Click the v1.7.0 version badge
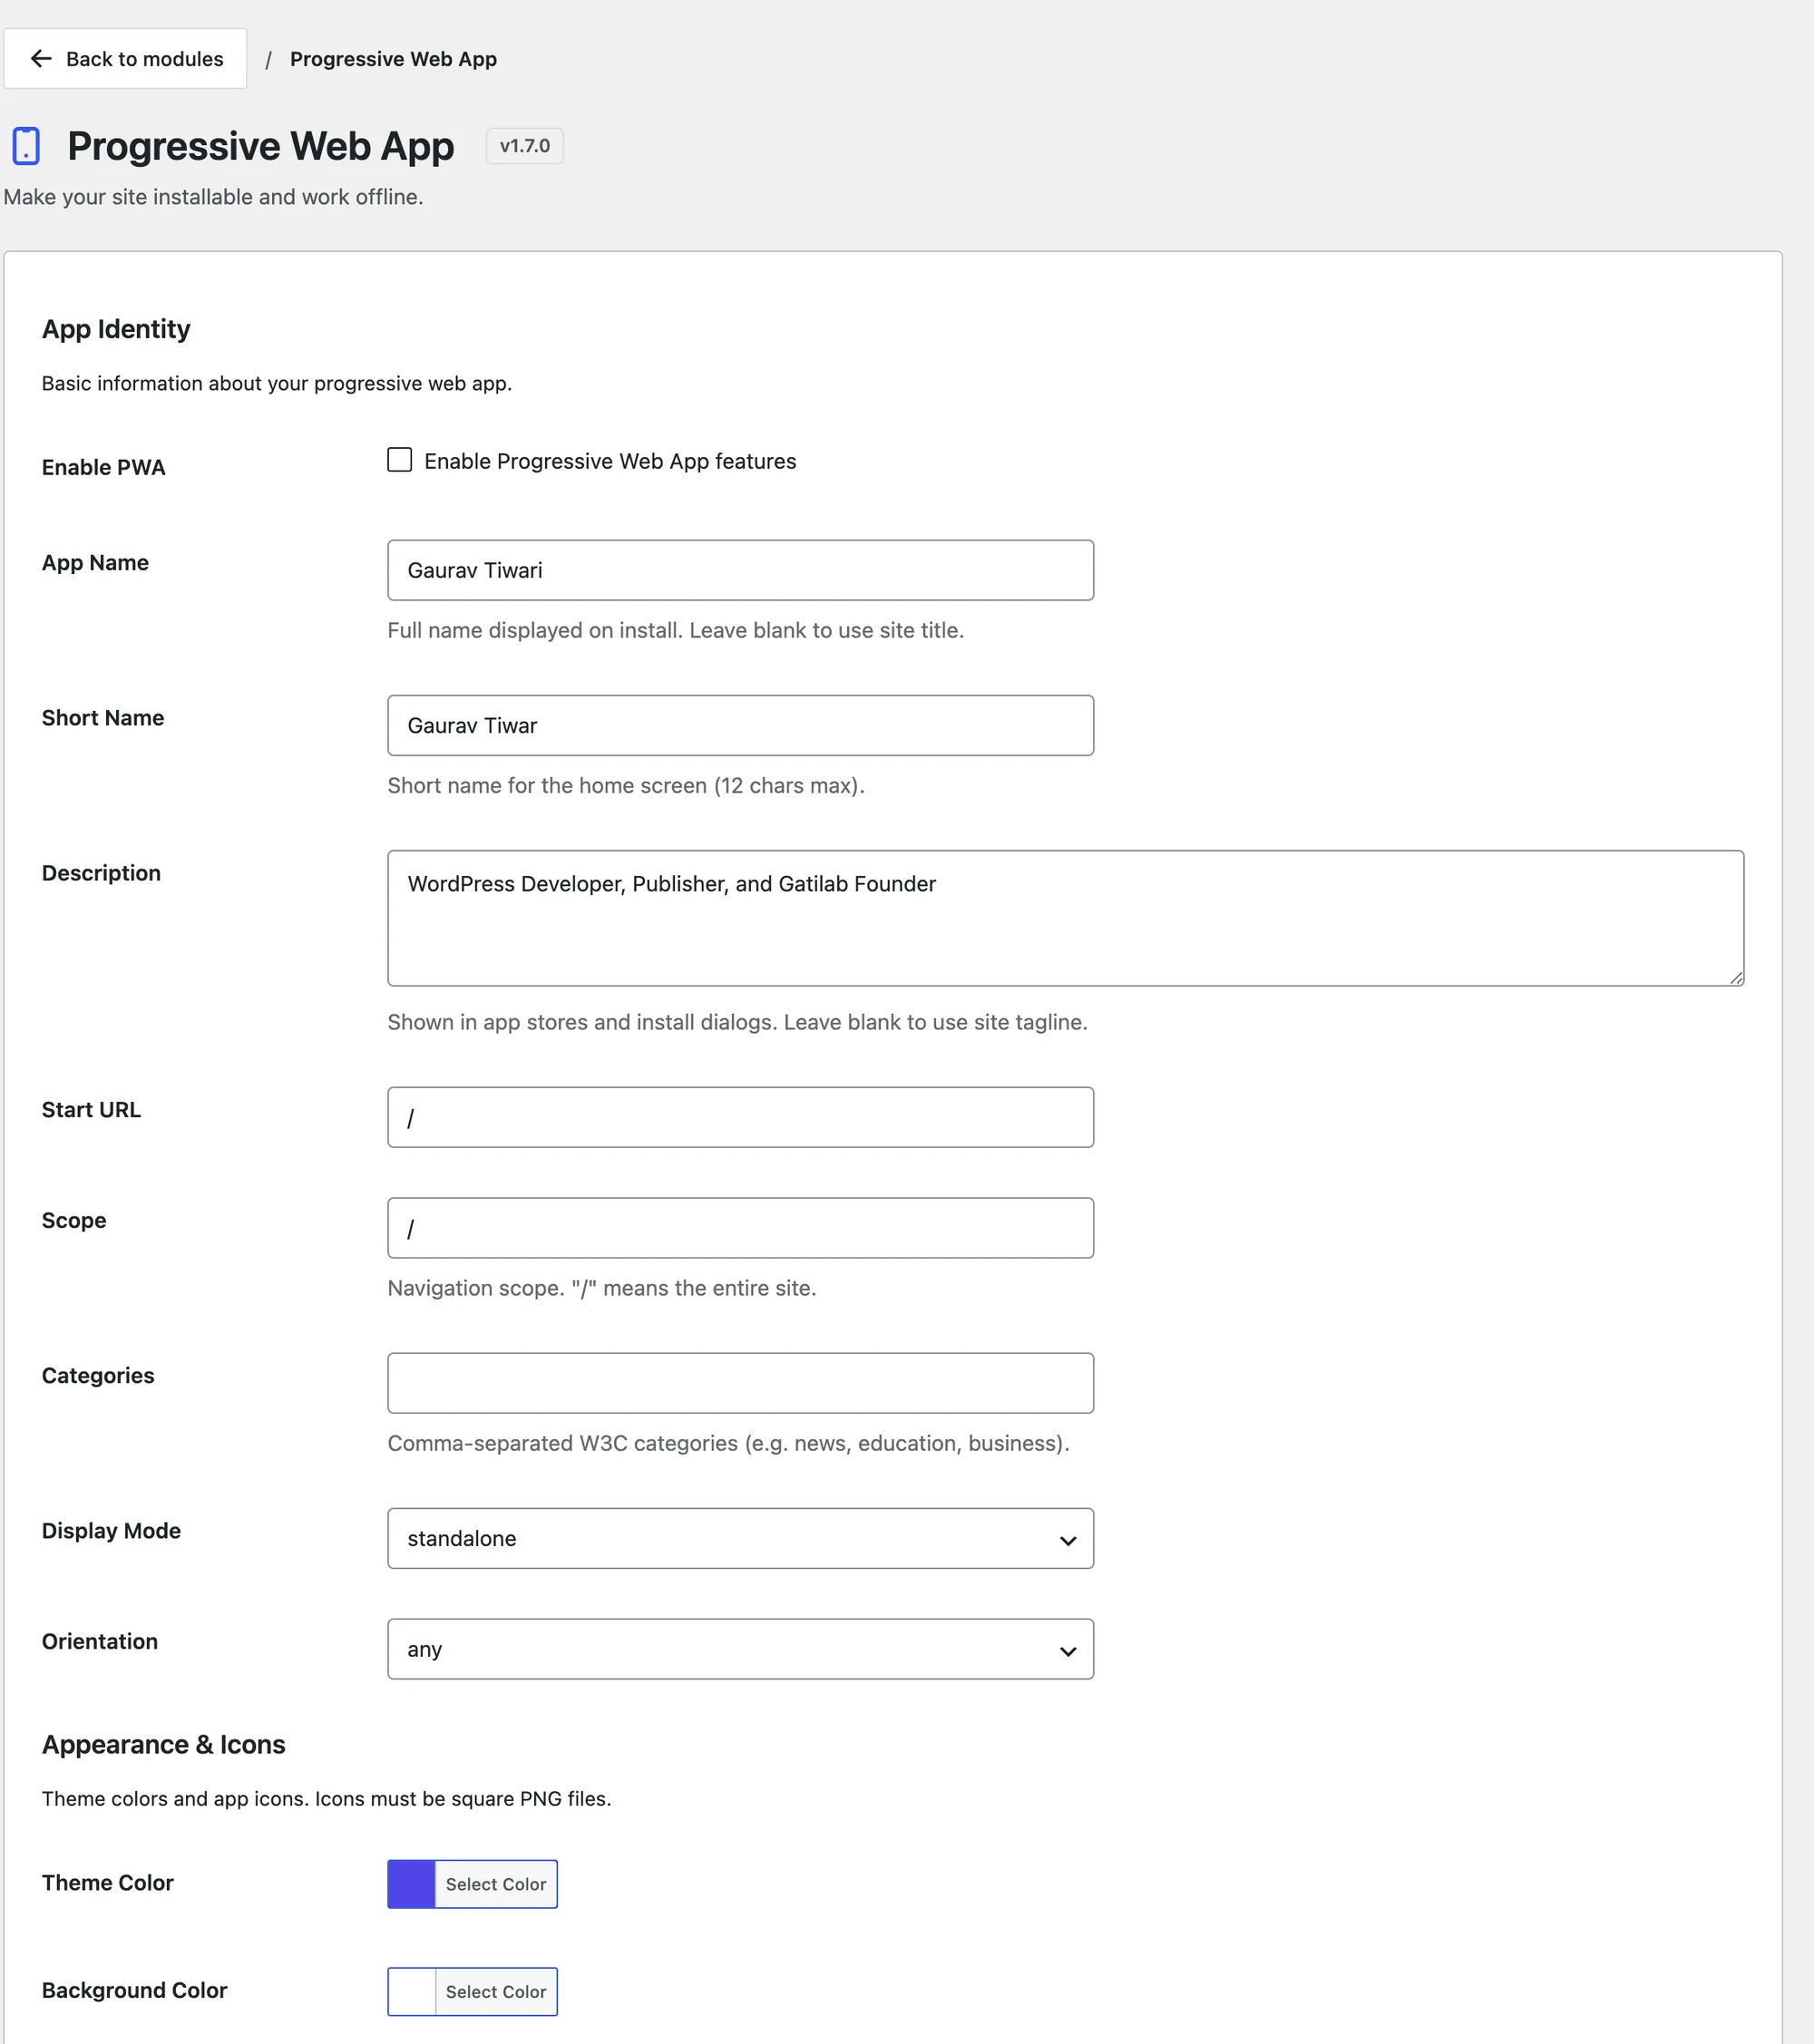 pyautogui.click(x=525, y=146)
